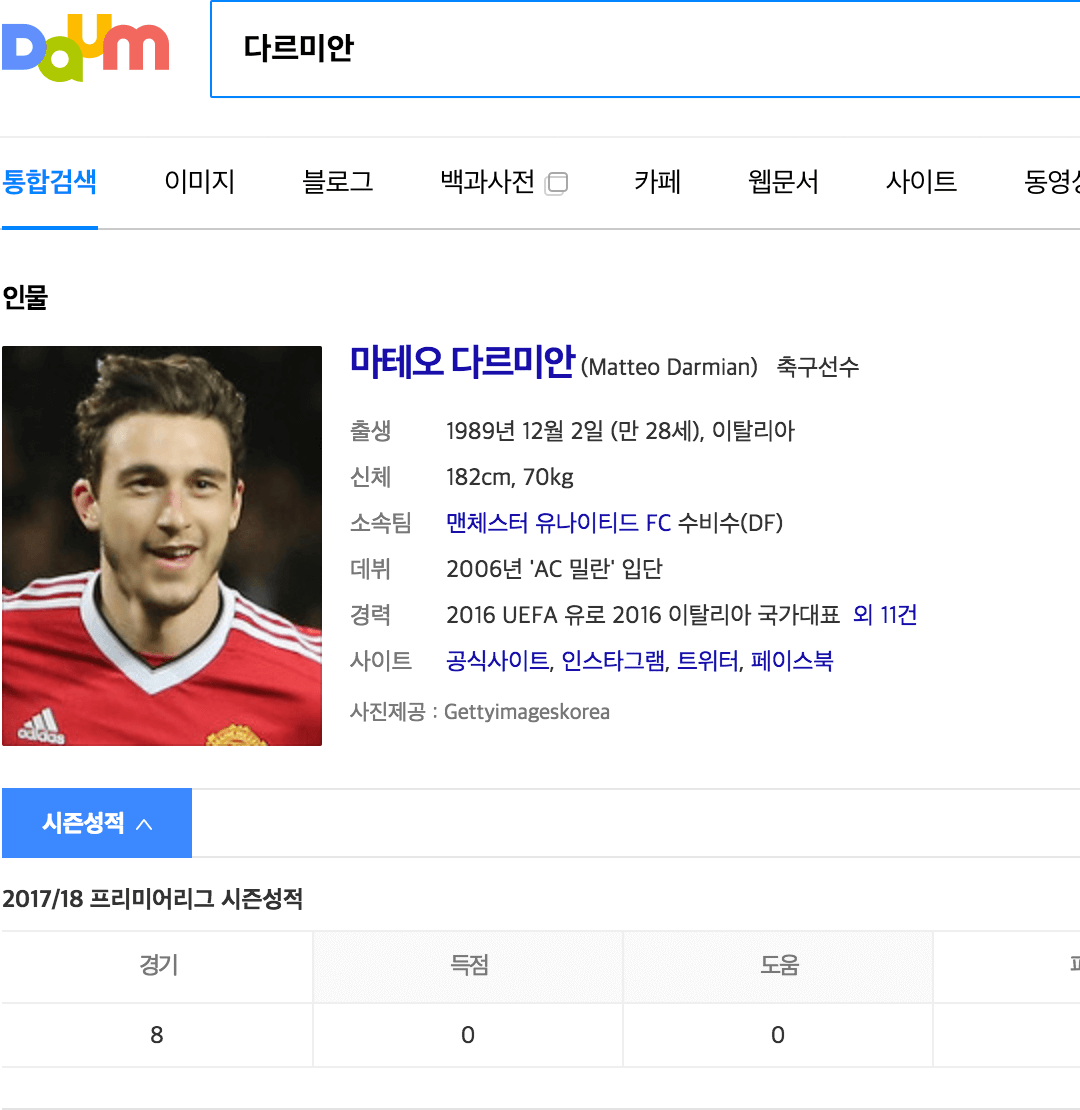Screen dimensions: 1080x1110
Task: Click the 경기 value 8
Action: (x=157, y=1035)
